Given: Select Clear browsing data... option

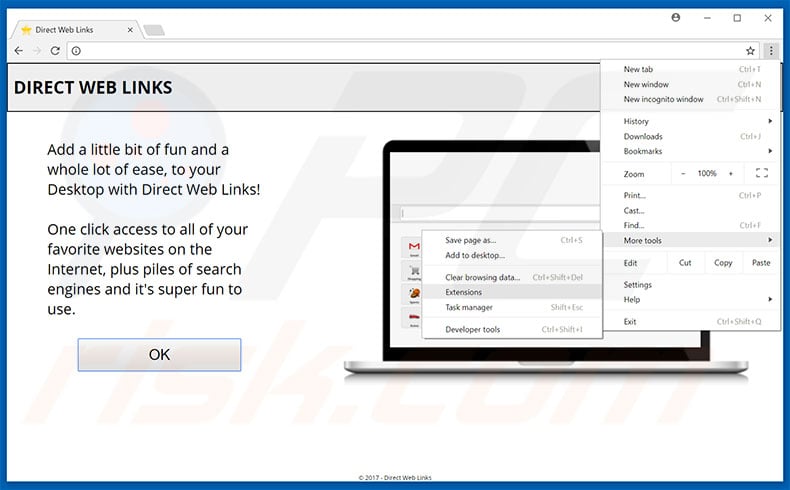Looking at the screenshot, I should pos(512,277).
